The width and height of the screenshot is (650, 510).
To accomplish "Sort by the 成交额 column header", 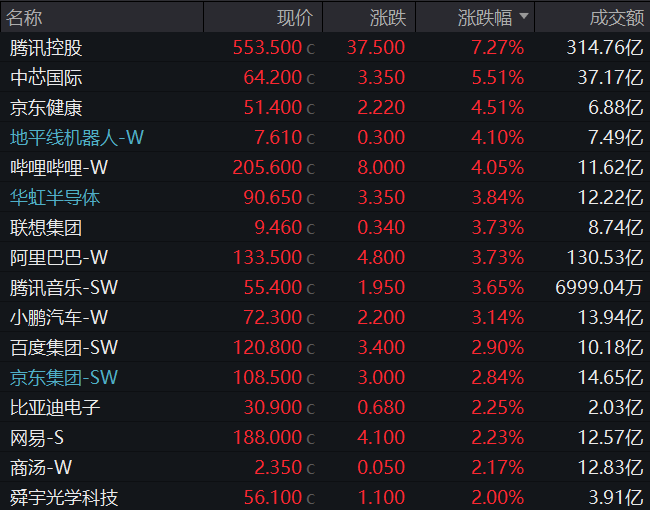I will 616,17.
